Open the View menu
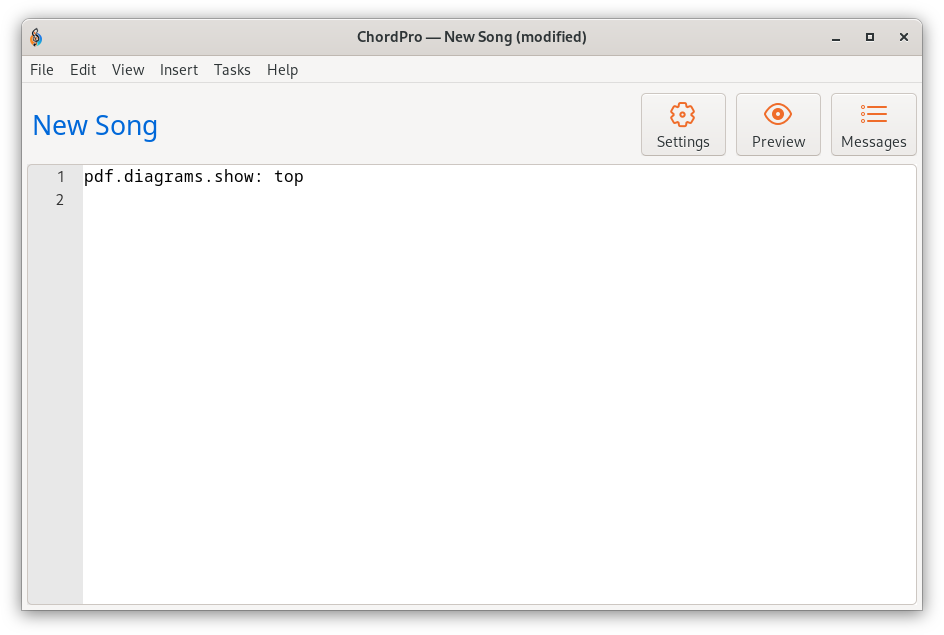The height and width of the screenshot is (635, 944). coord(128,70)
